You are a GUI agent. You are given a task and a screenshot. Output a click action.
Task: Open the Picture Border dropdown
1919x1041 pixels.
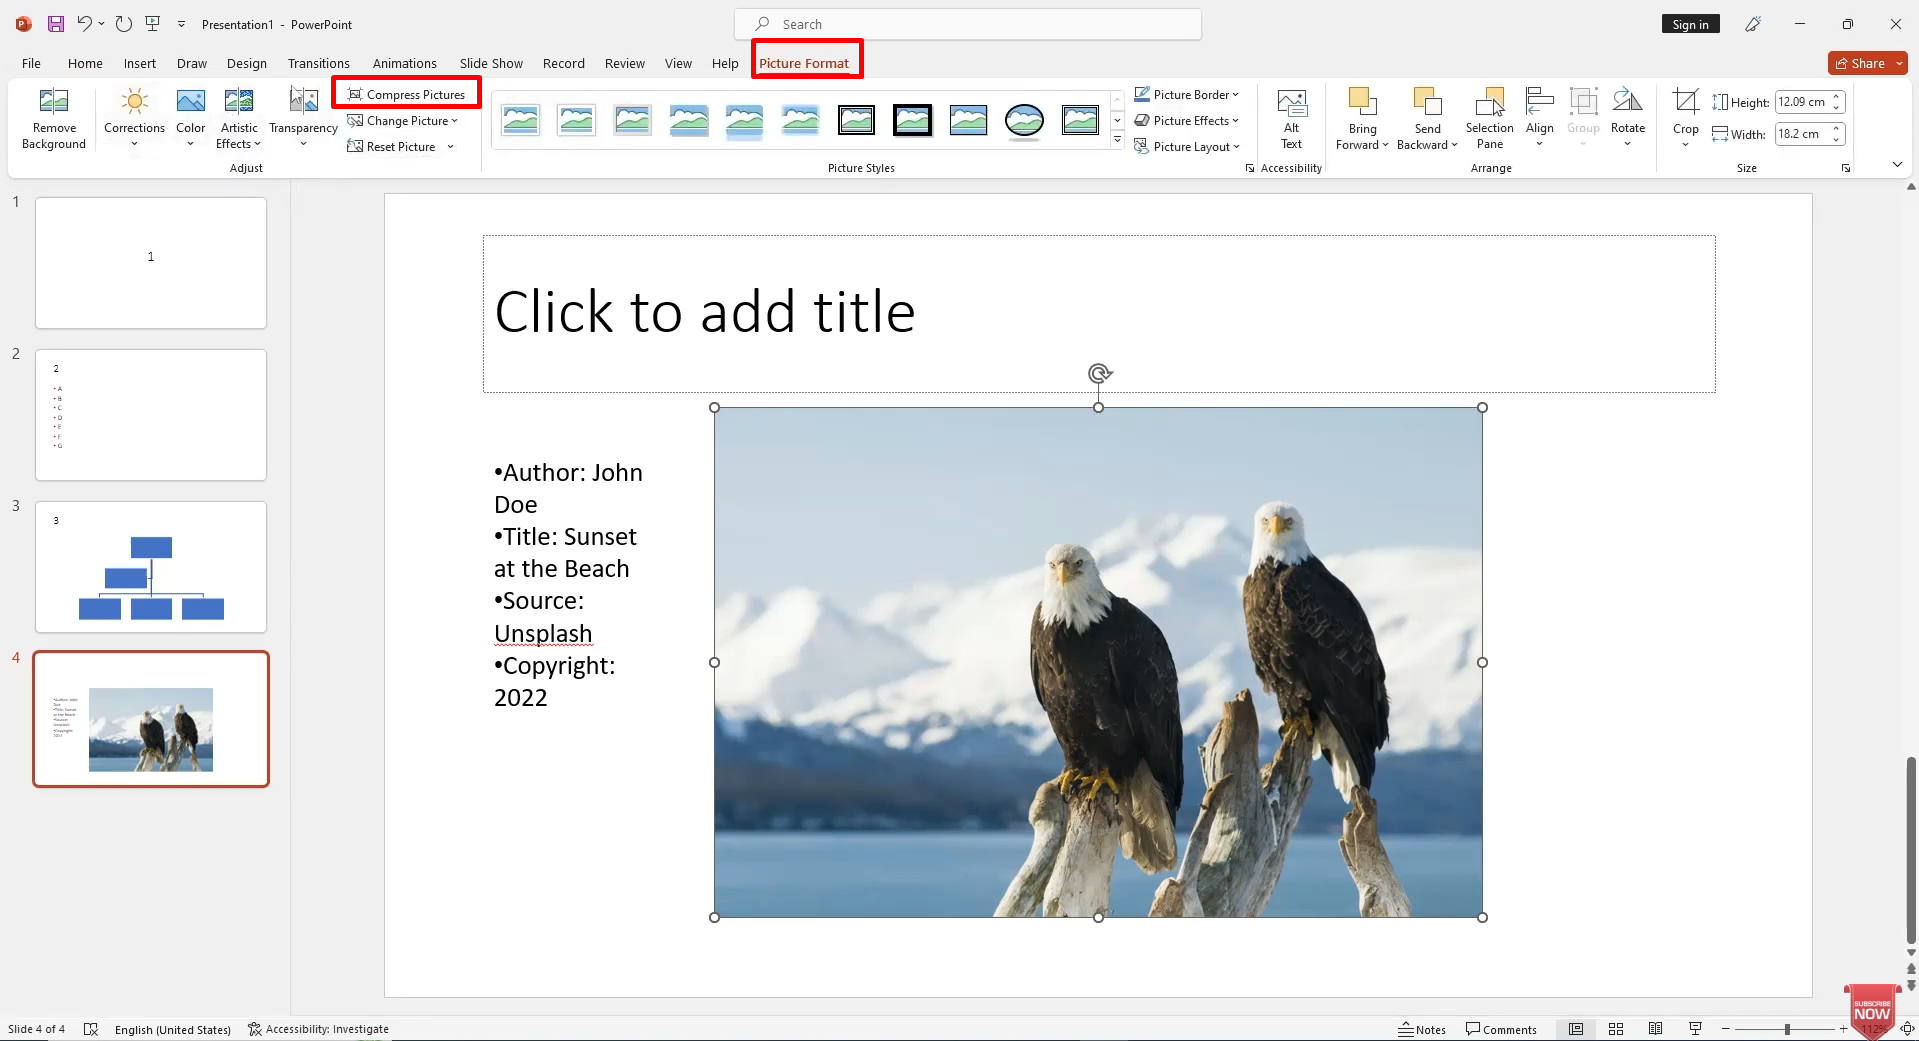[1187, 94]
